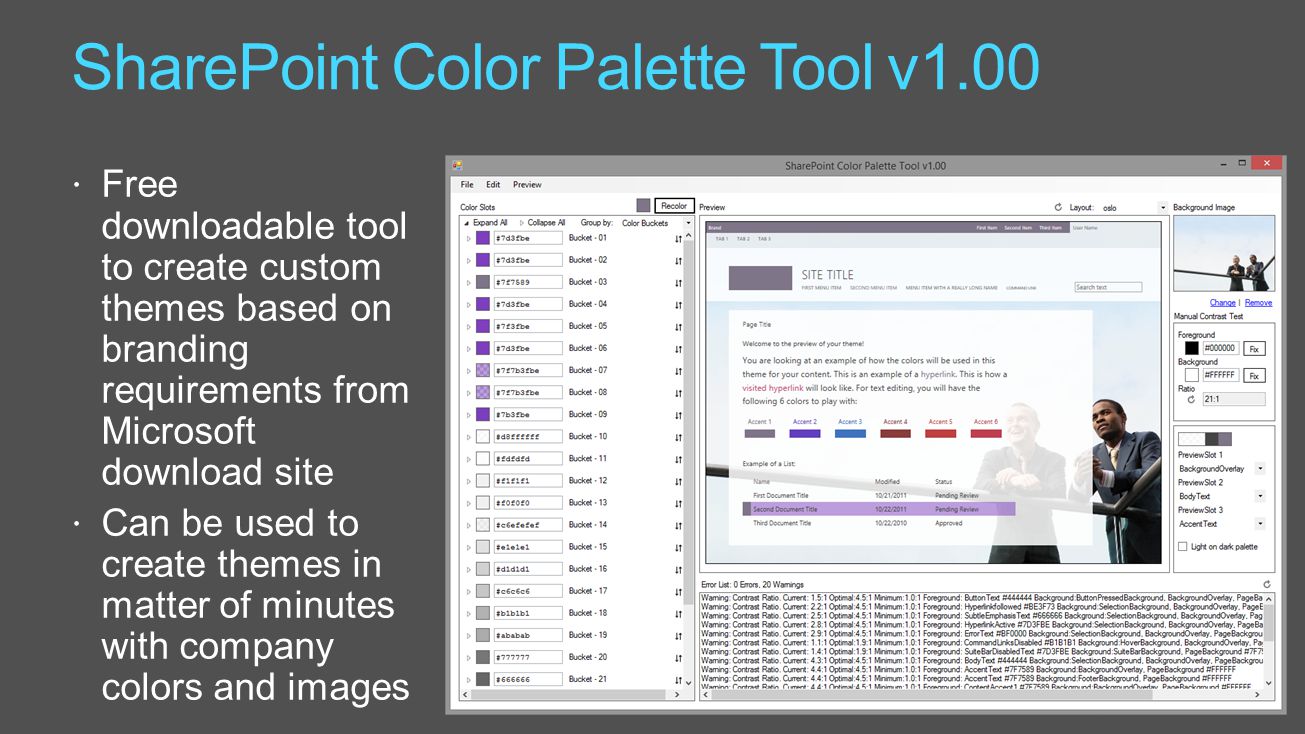This screenshot has width=1305, height=734.
Task: Click Expand All in Color Slots
Action: [x=490, y=223]
